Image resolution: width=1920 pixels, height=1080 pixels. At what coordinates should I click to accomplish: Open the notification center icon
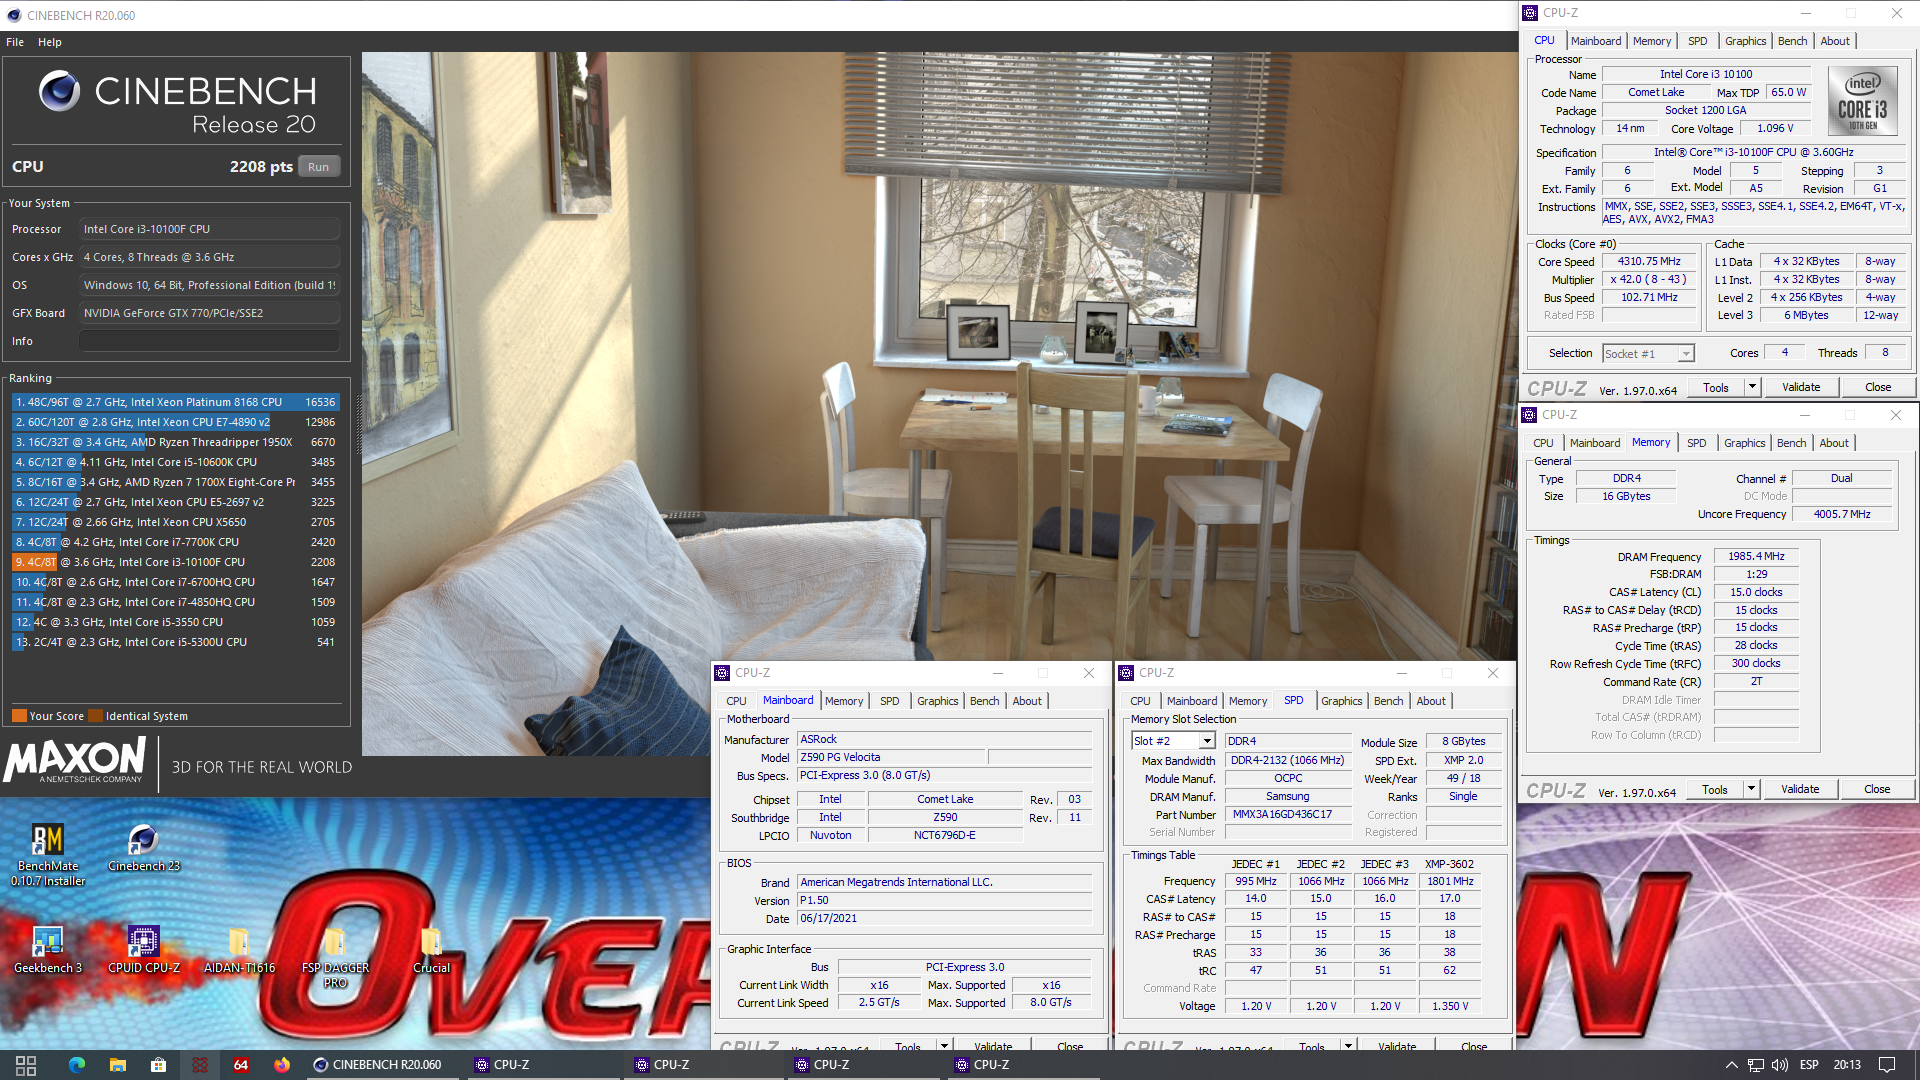coord(1887,1065)
